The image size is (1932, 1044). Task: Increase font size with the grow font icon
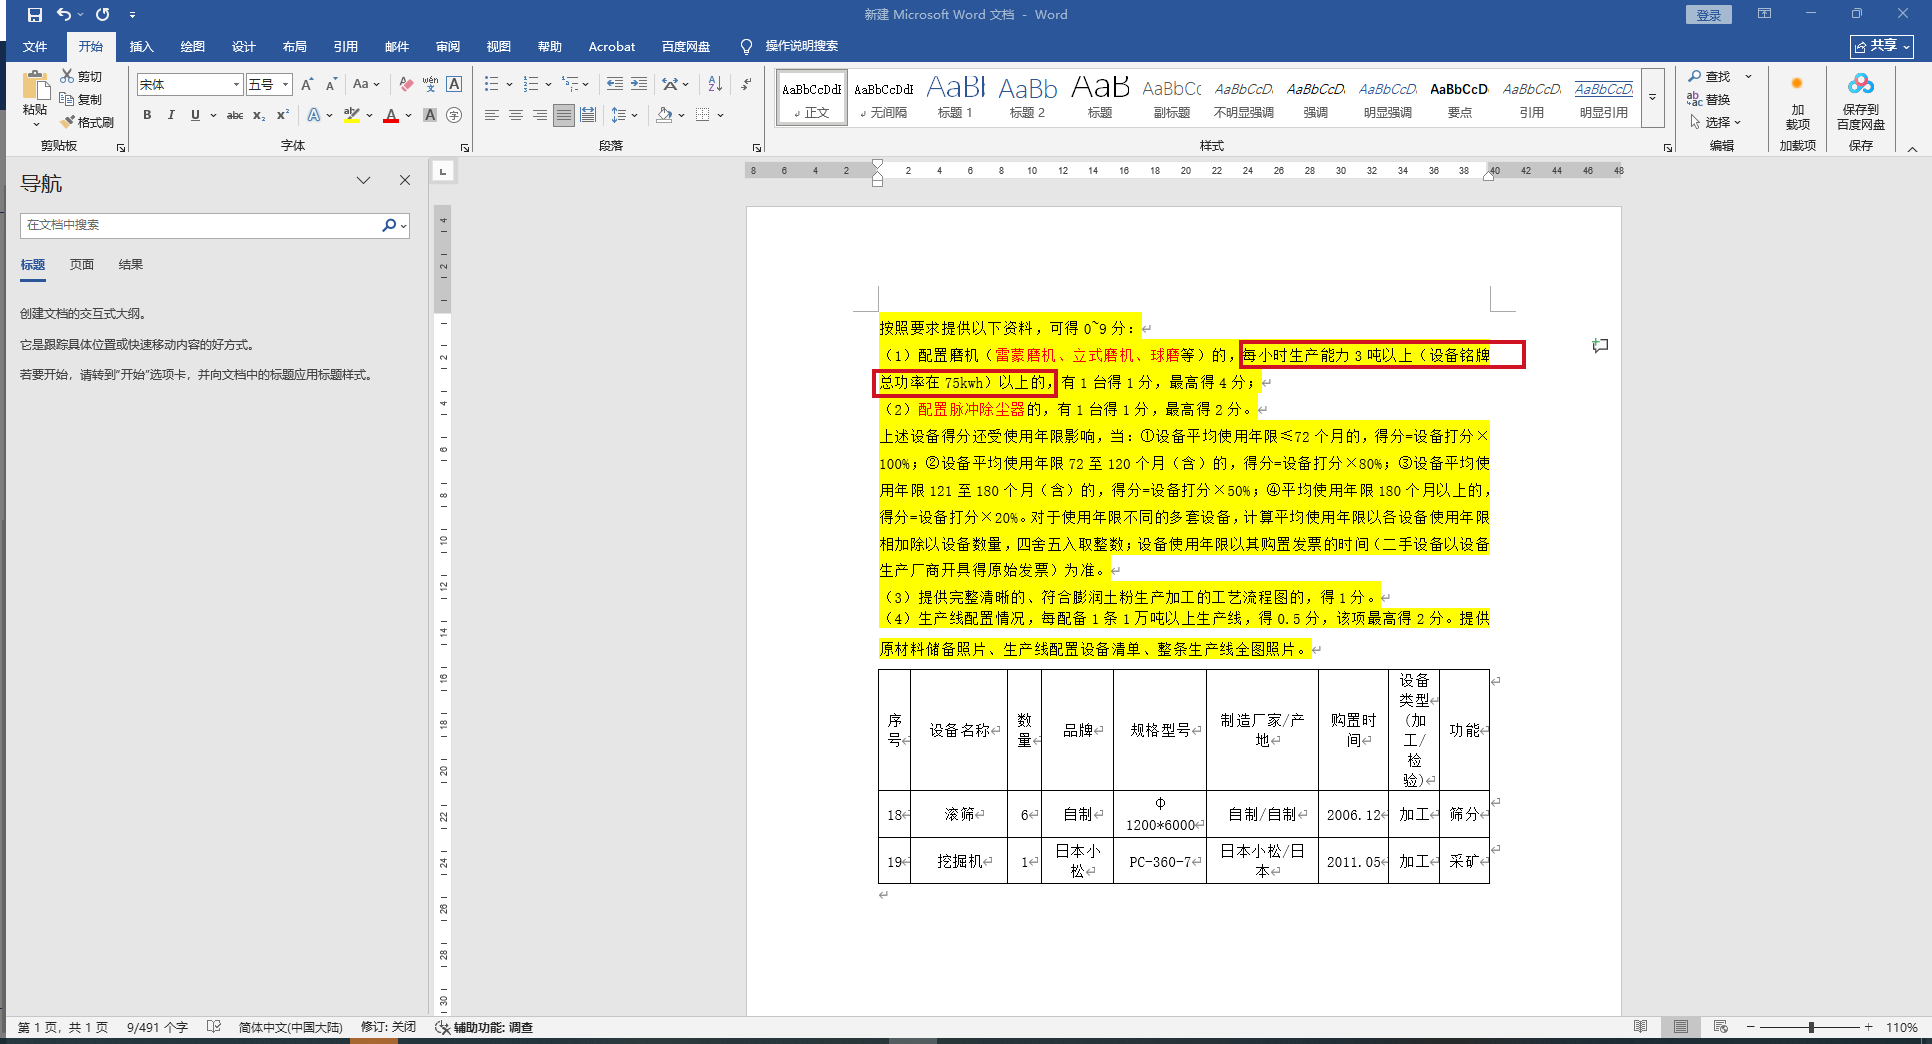pyautogui.click(x=307, y=84)
